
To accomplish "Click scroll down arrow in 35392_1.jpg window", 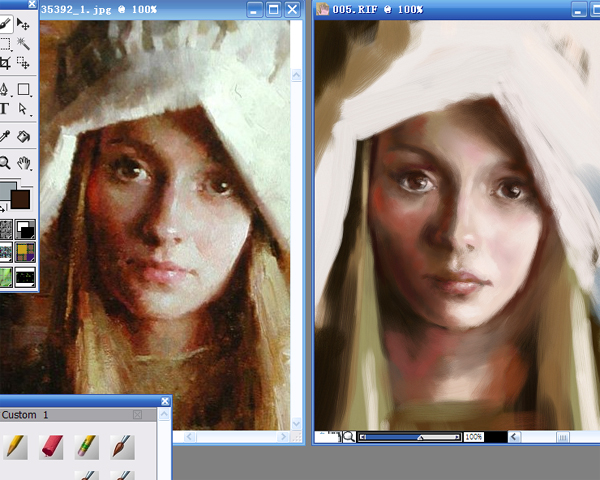I will [x=297, y=424].
